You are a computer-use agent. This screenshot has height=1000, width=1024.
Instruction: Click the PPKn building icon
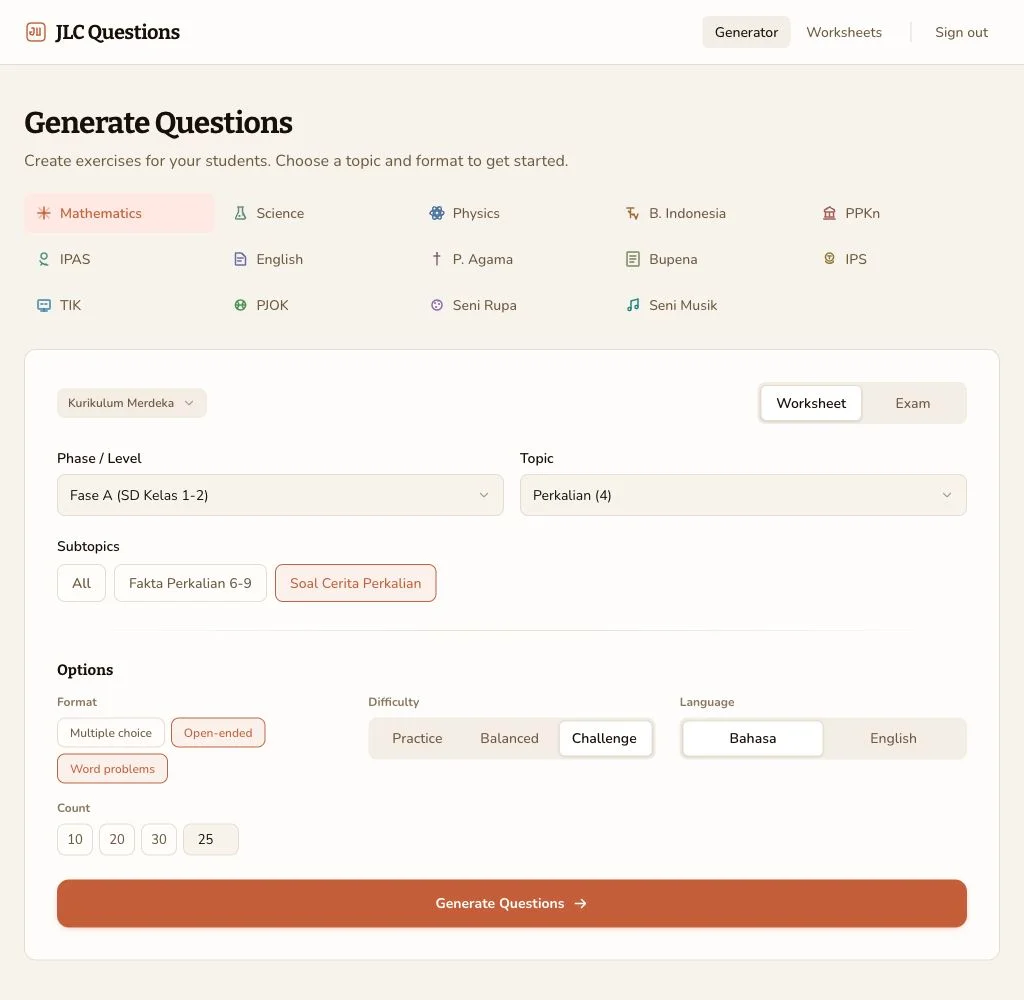[x=829, y=213]
